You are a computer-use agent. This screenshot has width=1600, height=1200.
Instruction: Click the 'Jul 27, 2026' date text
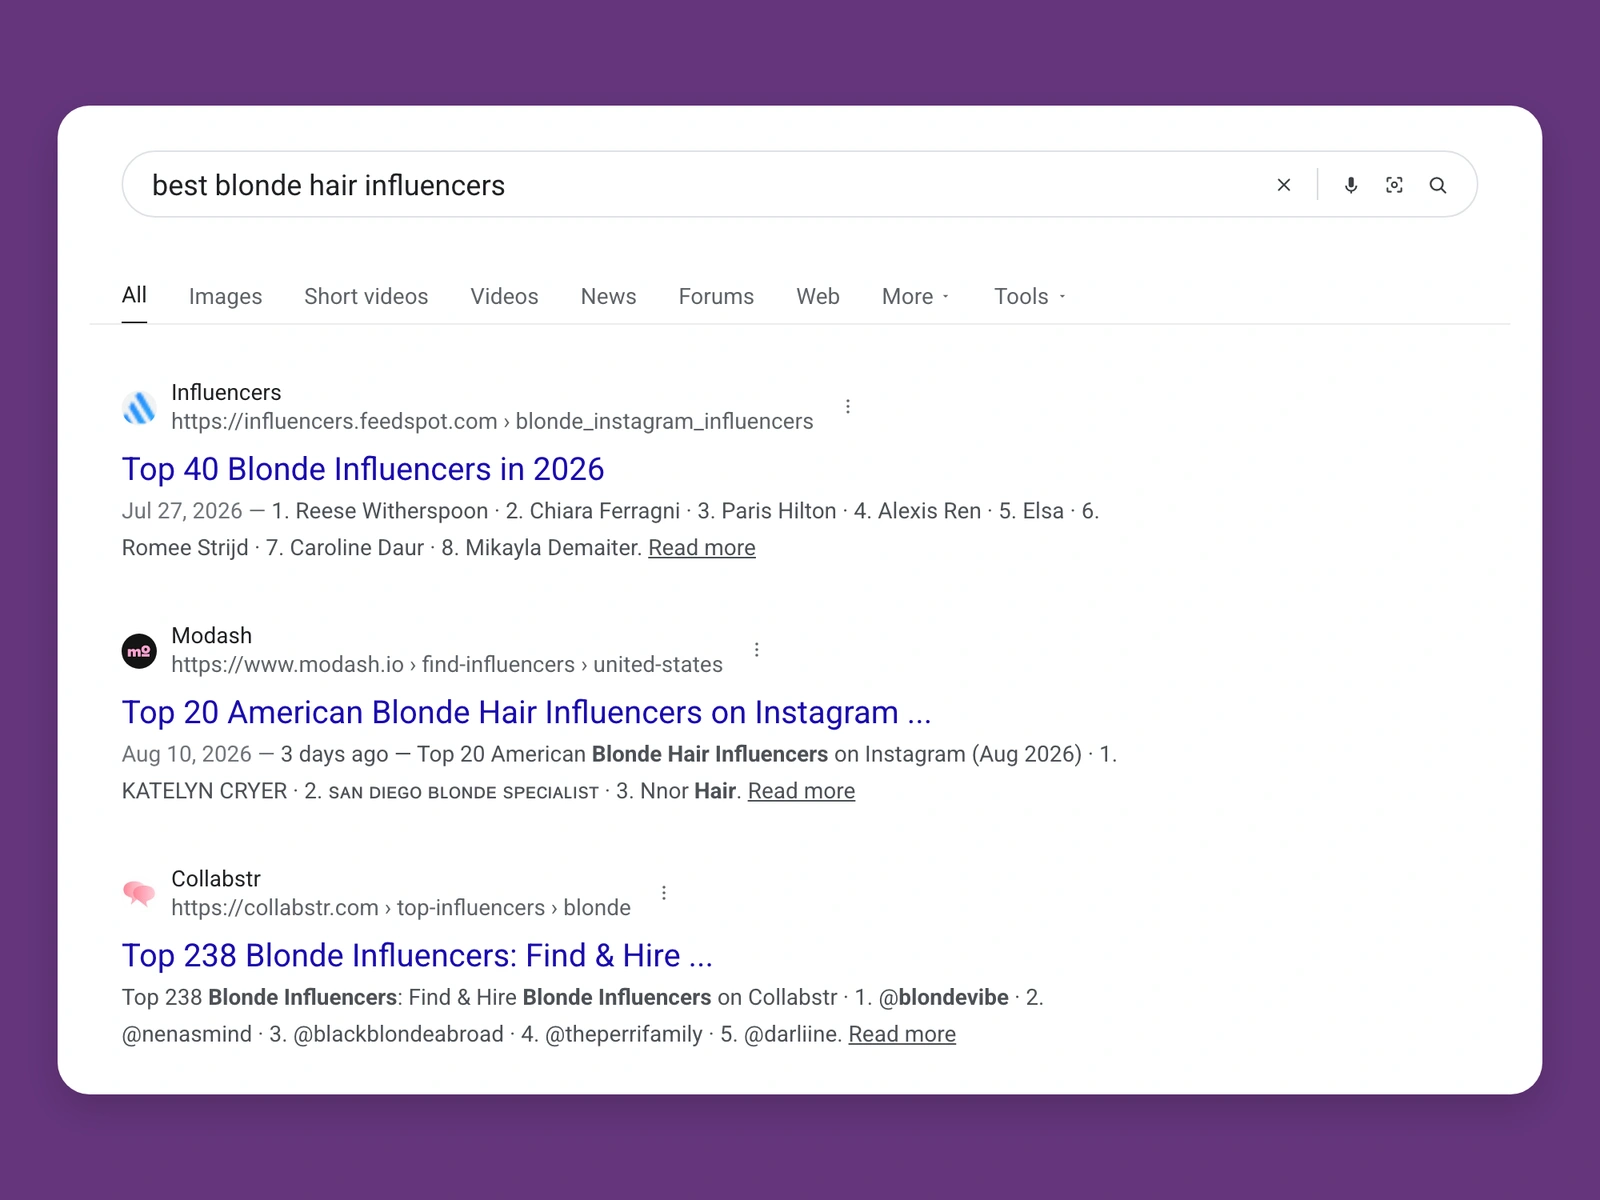pos(182,511)
